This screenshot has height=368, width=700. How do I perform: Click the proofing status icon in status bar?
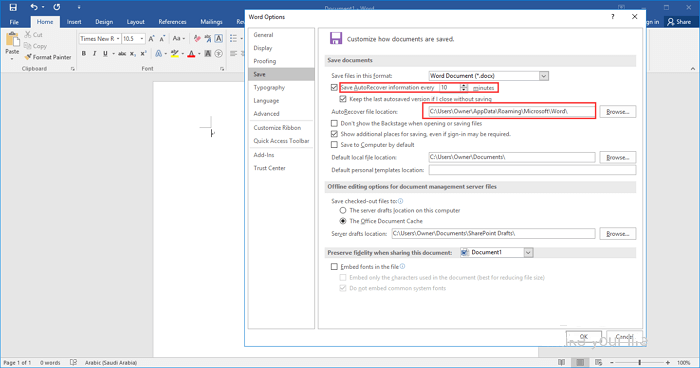tap(74, 362)
